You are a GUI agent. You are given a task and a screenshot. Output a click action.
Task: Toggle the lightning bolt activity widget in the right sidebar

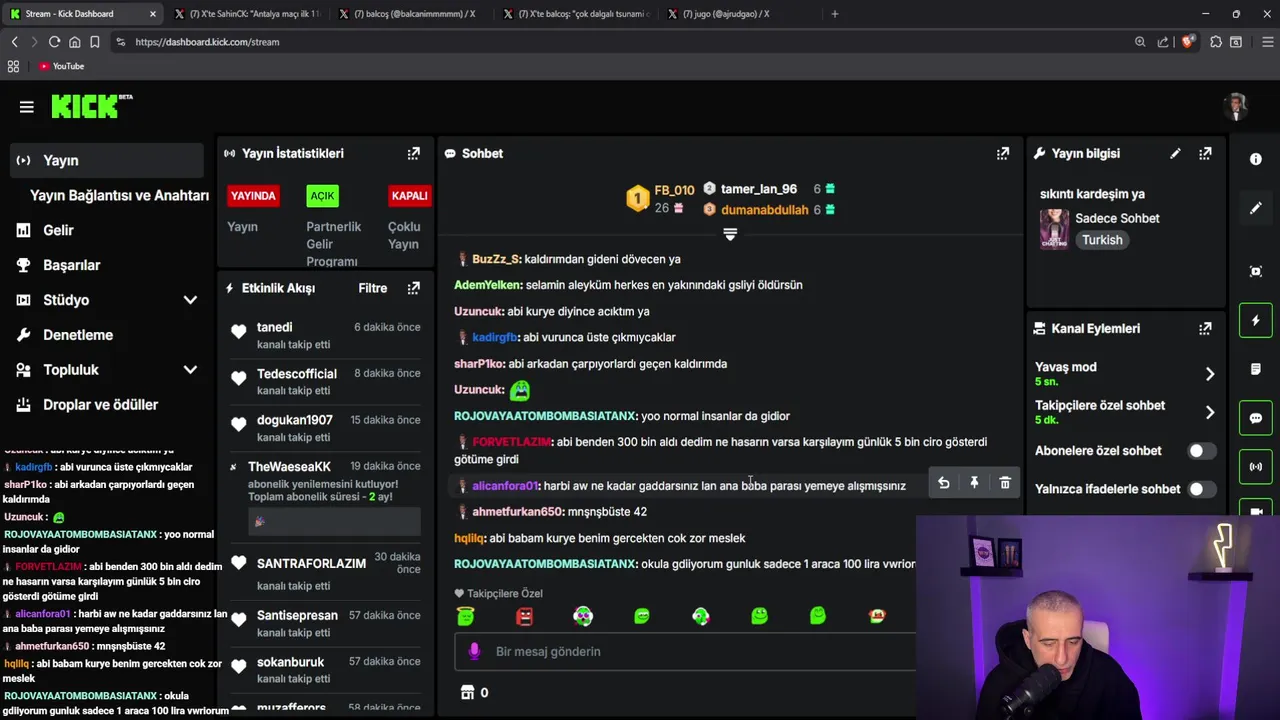(x=1256, y=320)
